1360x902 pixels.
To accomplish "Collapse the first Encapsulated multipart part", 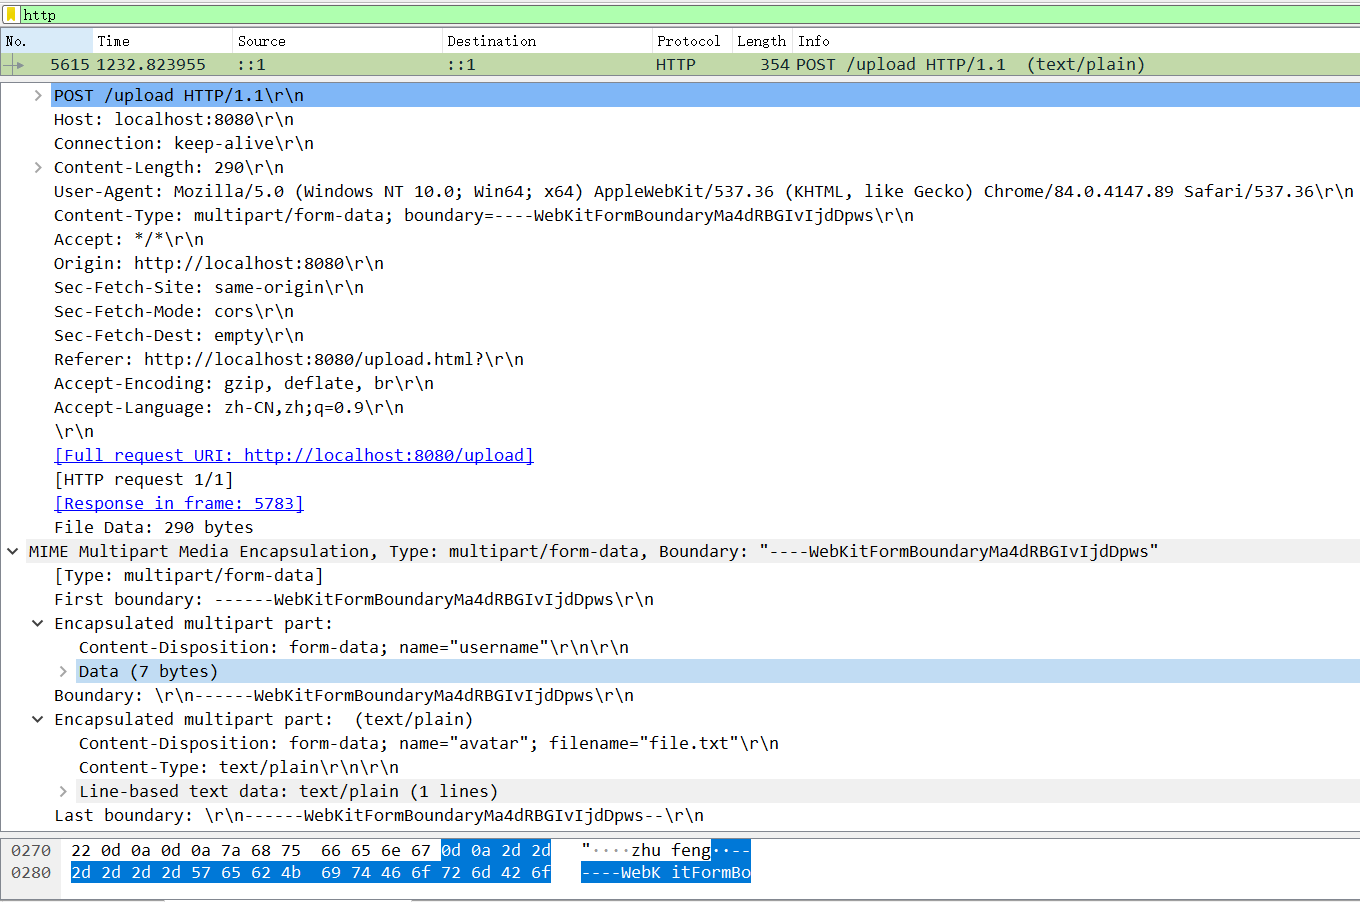I will [38, 624].
